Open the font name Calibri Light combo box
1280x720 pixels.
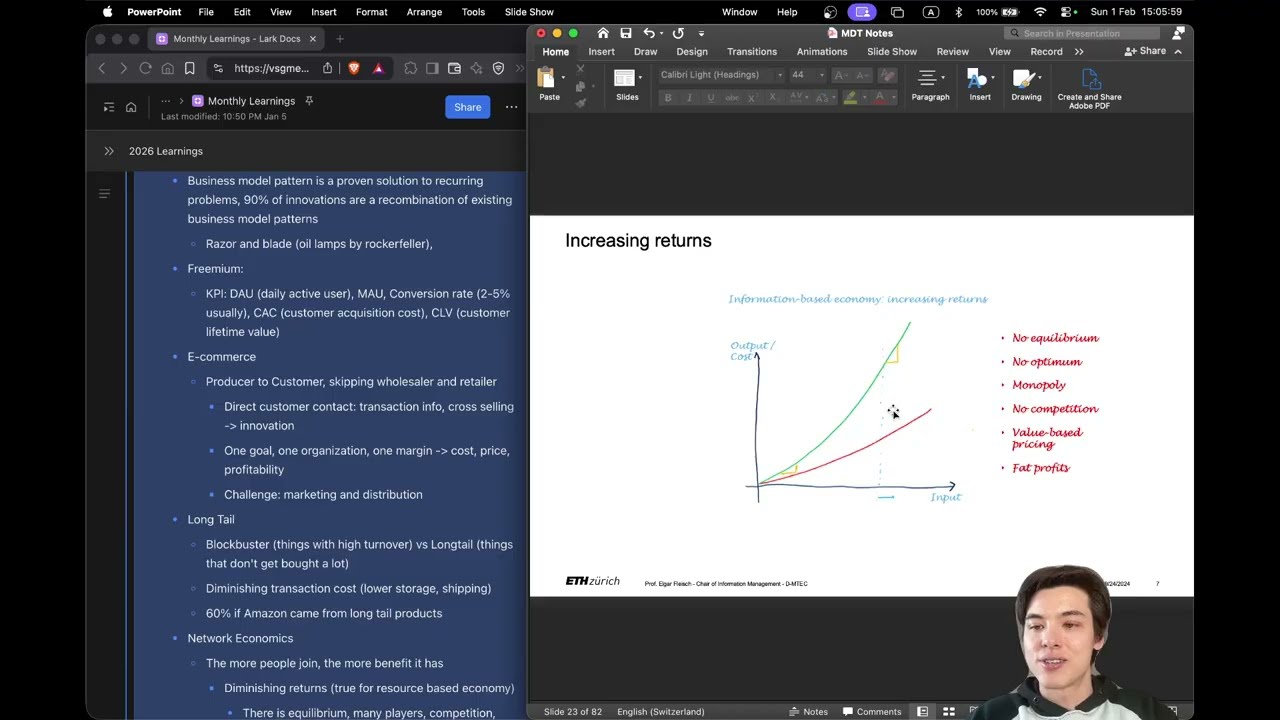click(x=721, y=75)
